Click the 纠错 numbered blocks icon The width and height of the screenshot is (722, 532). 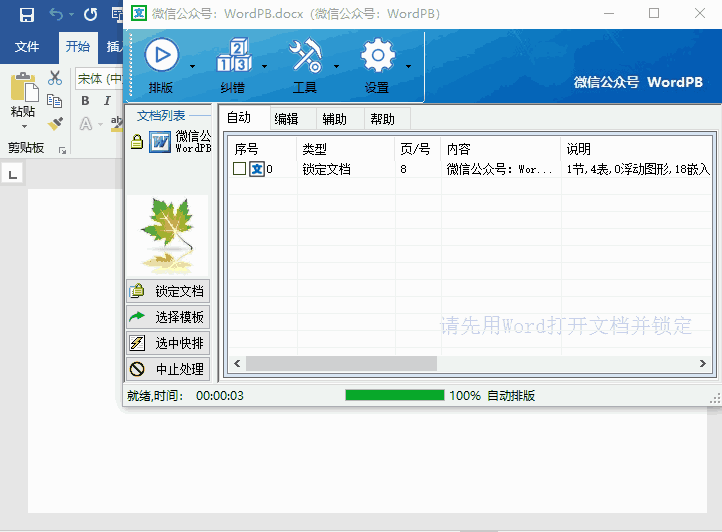tap(234, 55)
